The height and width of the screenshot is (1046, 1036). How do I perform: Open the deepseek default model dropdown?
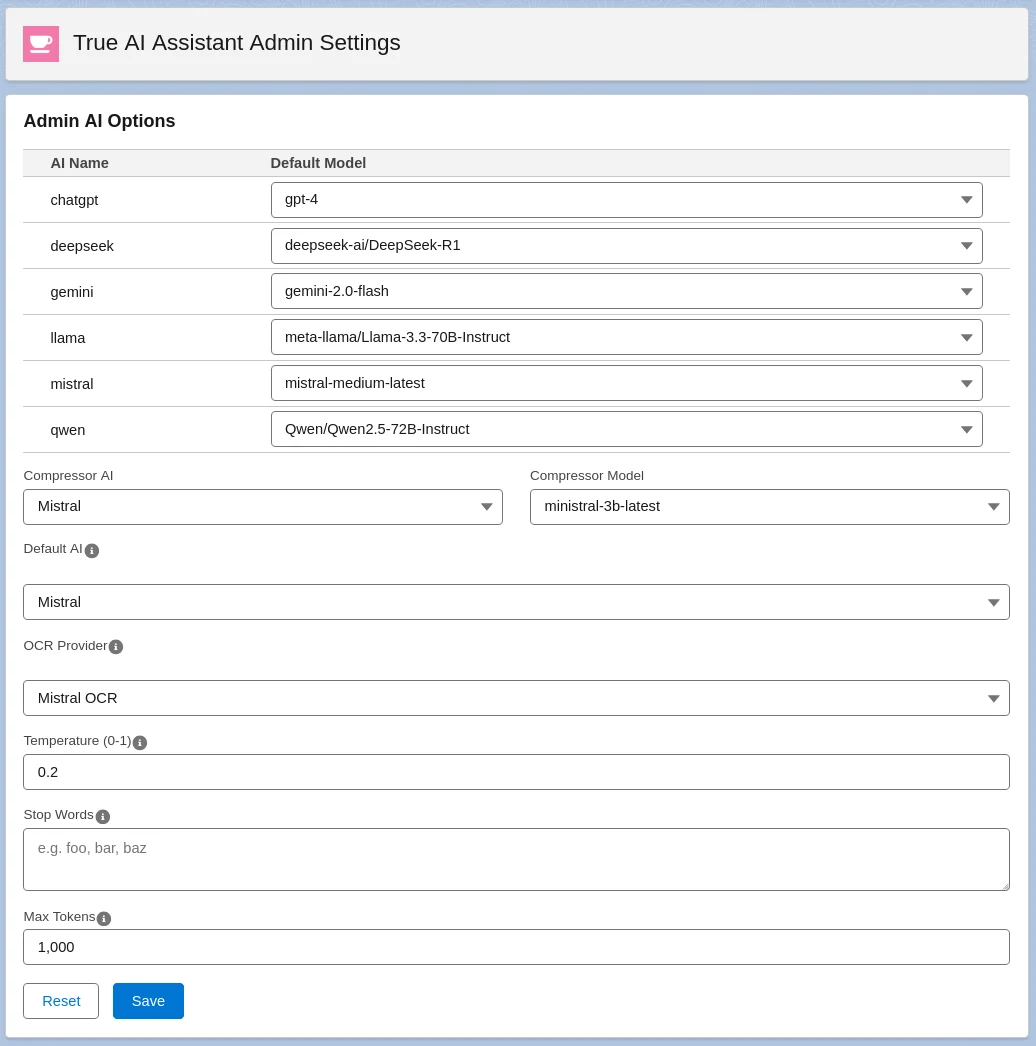click(626, 246)
